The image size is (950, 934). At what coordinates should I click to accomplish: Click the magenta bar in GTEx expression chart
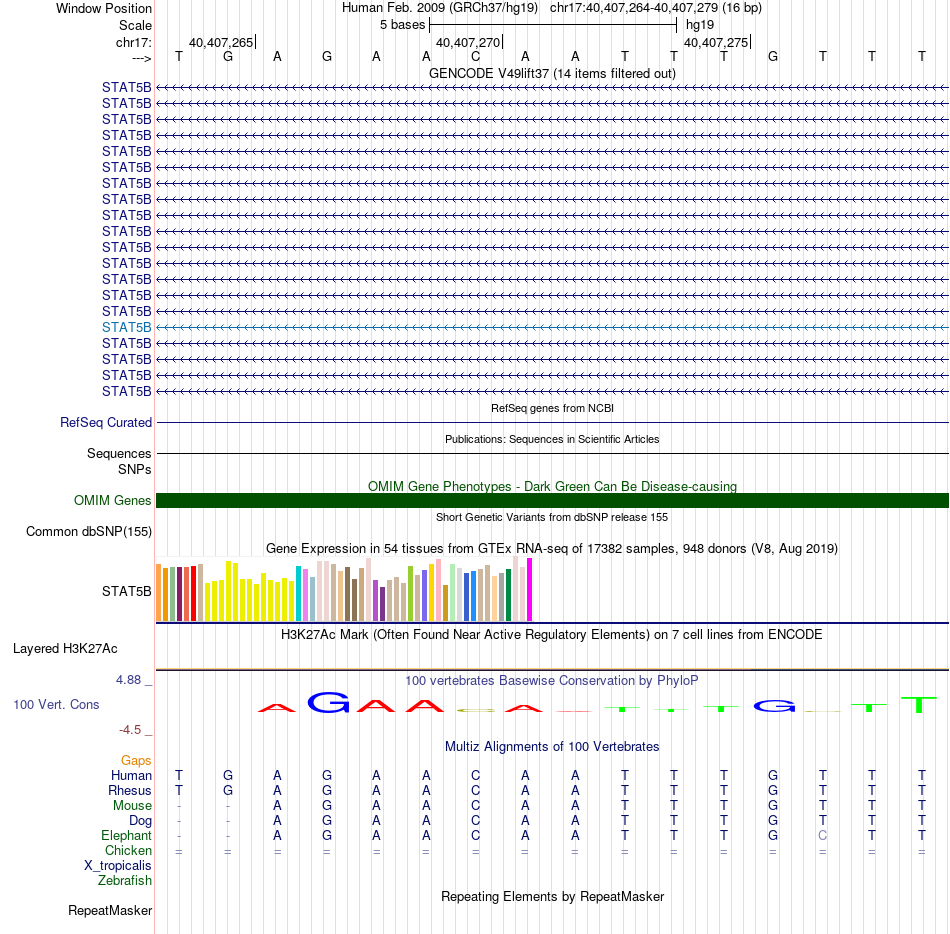[x=530, y=589]
